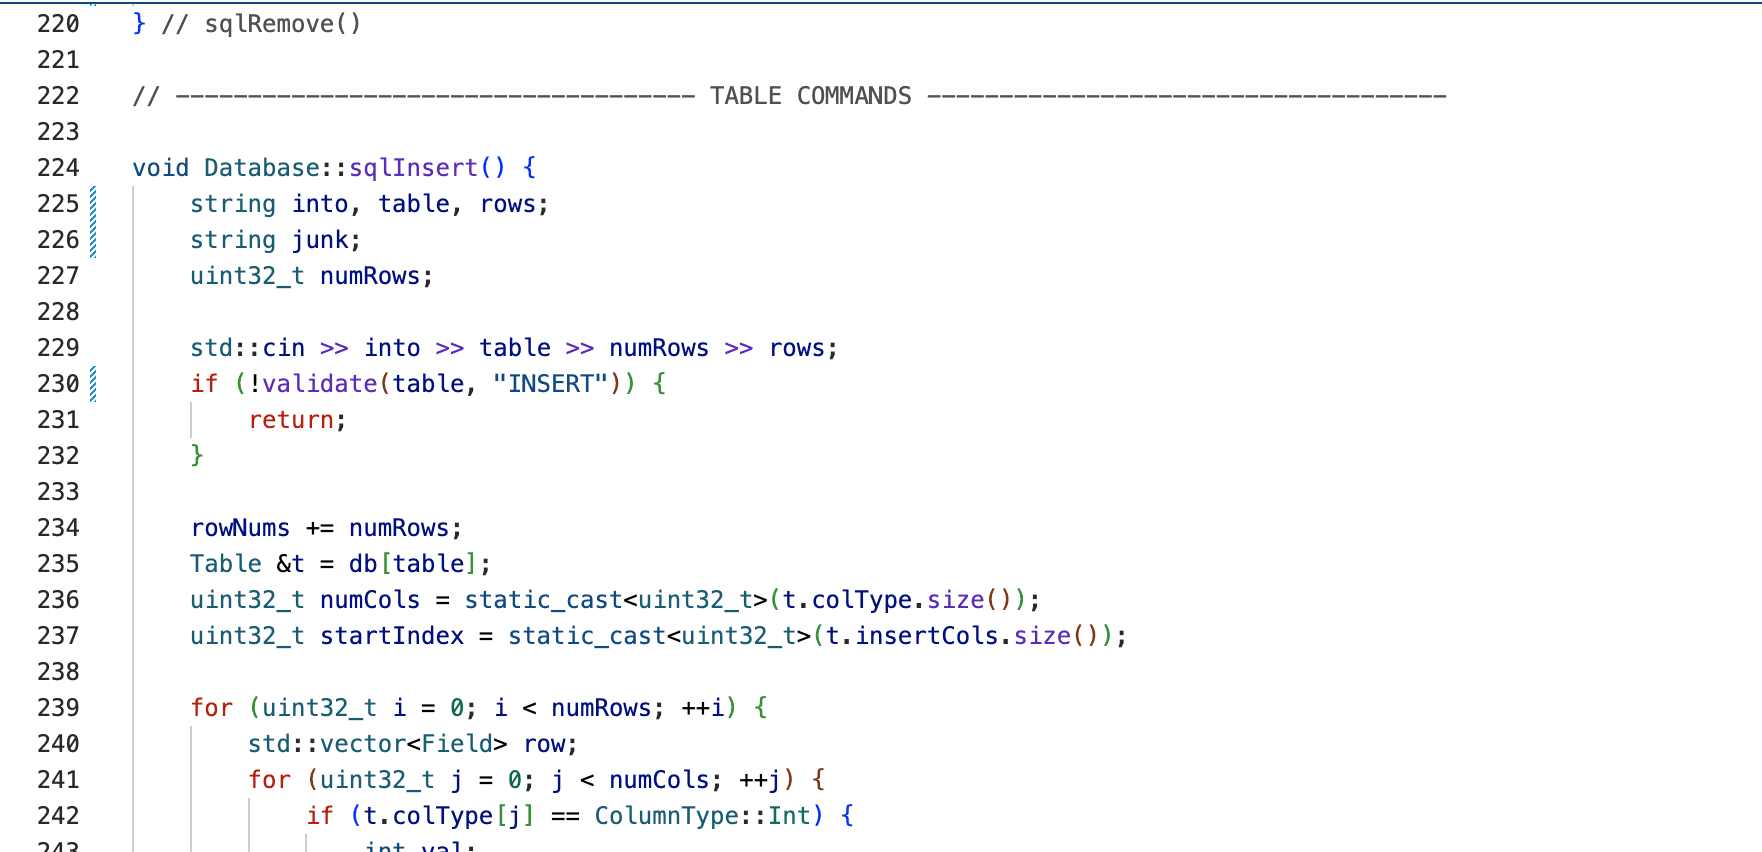Viewport: 1762px width, 852px height.
Task: Click the 'return' keyword on line 231
Action: [291, 420]
